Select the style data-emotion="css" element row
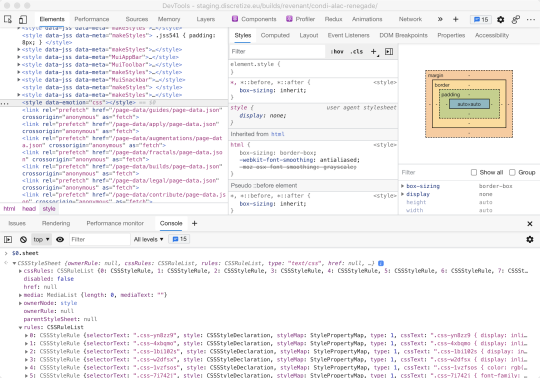540x378 pixels. 114,103
